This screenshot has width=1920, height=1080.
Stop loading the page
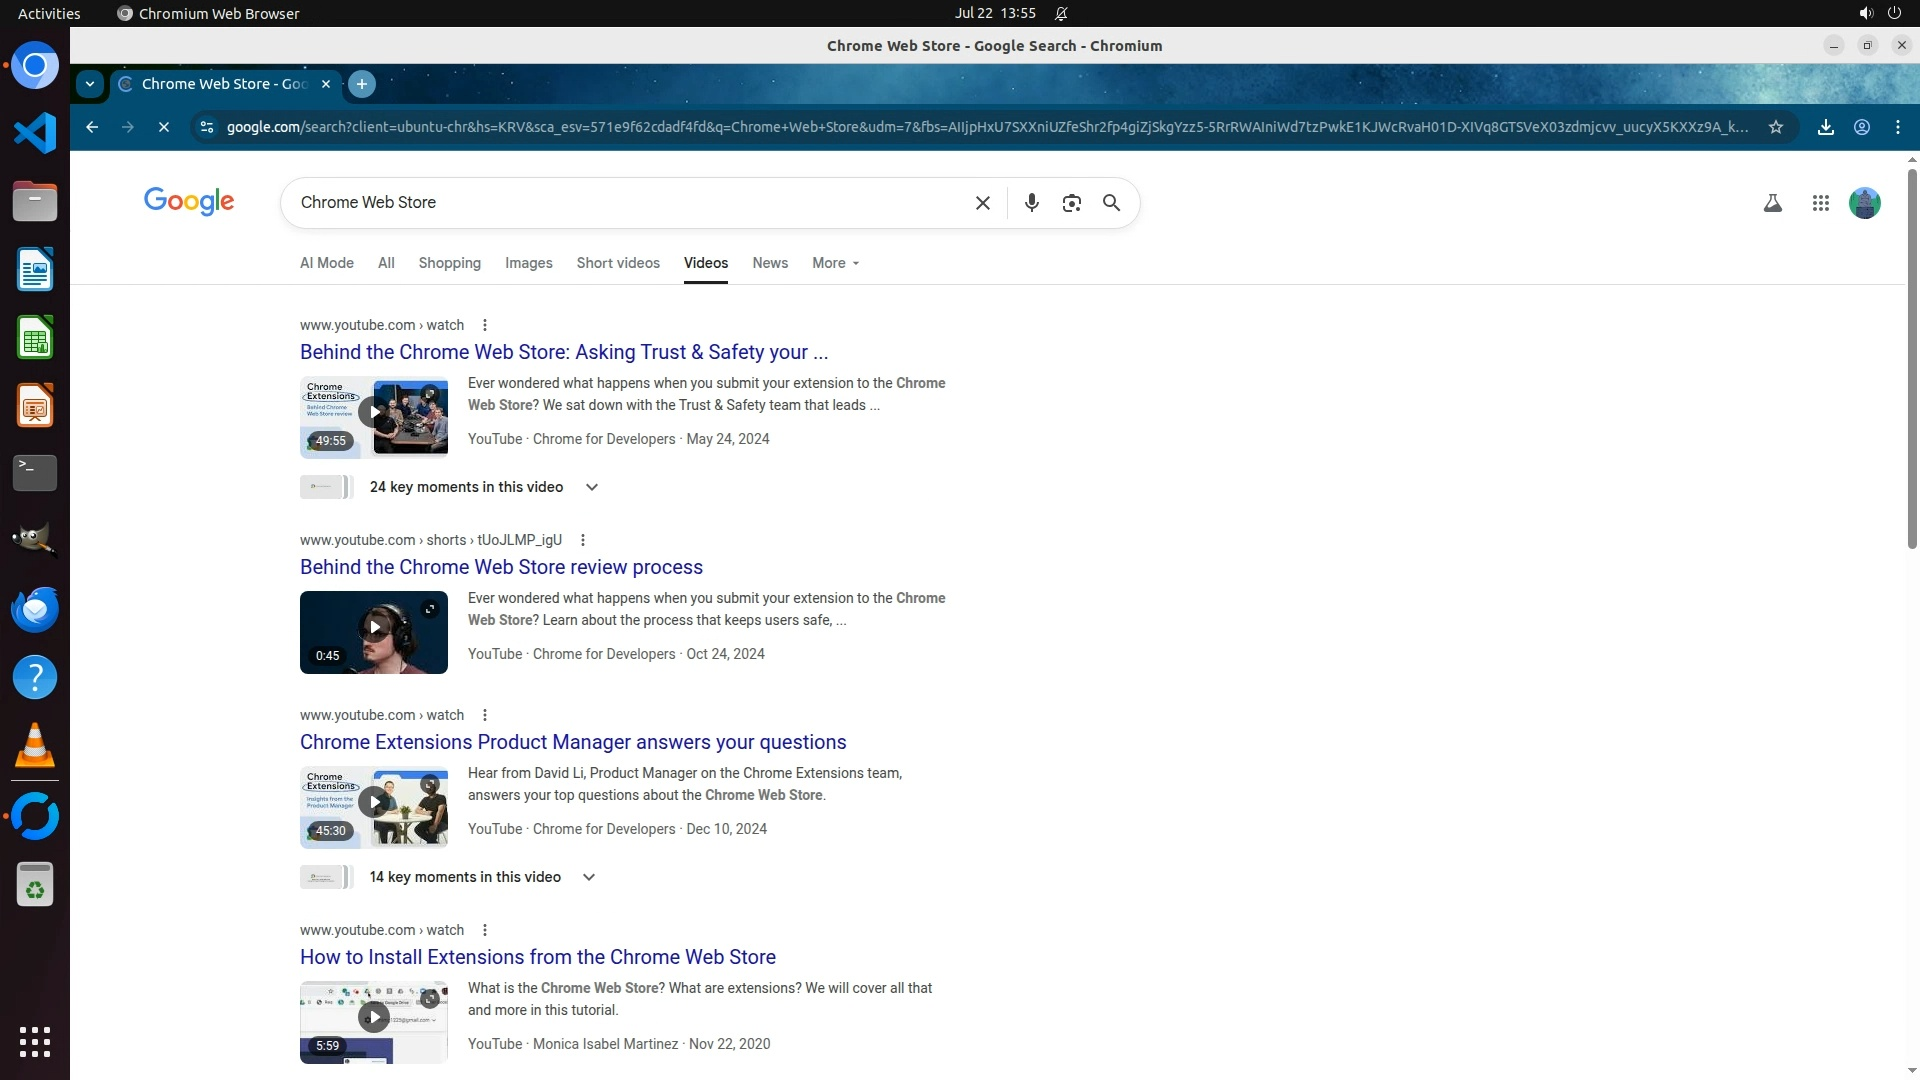164,127
